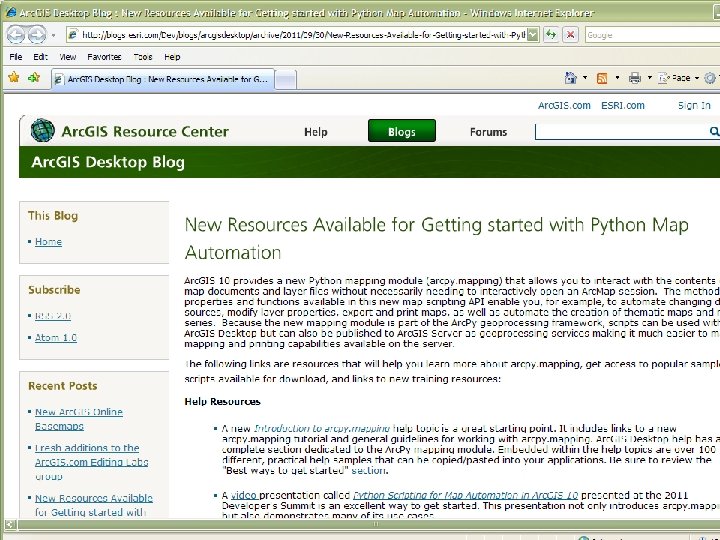Click the Sign In link
Viewport: 720px width, 540px height.
pyautogui.click(x=694, y=106)
